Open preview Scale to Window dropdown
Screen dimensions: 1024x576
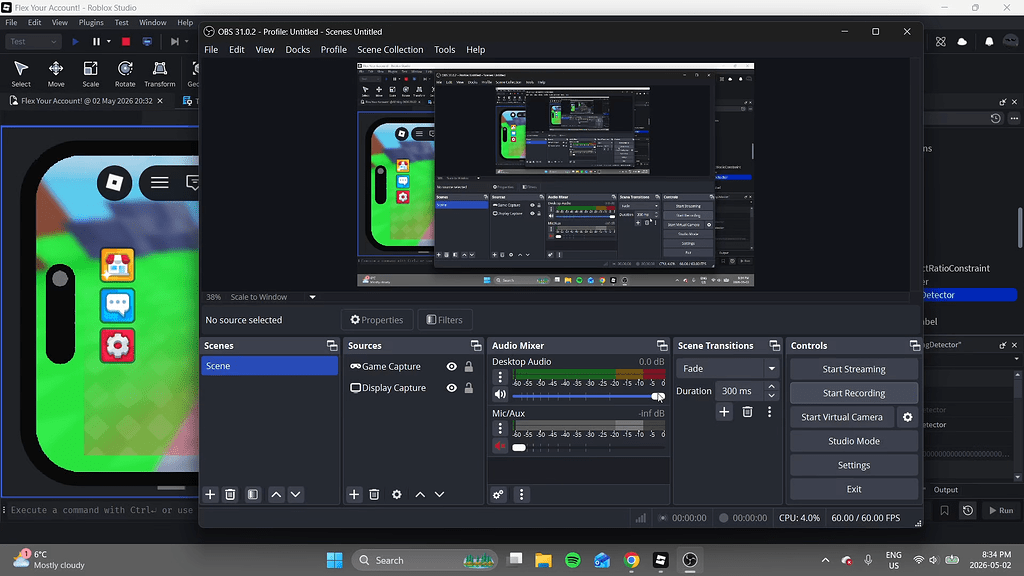[312, 297]
